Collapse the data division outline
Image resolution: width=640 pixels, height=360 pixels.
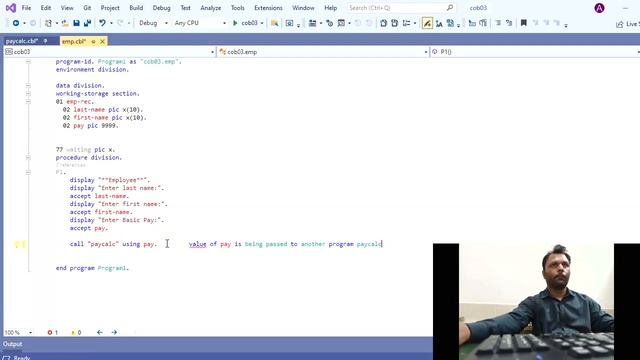tap(28, 85)
